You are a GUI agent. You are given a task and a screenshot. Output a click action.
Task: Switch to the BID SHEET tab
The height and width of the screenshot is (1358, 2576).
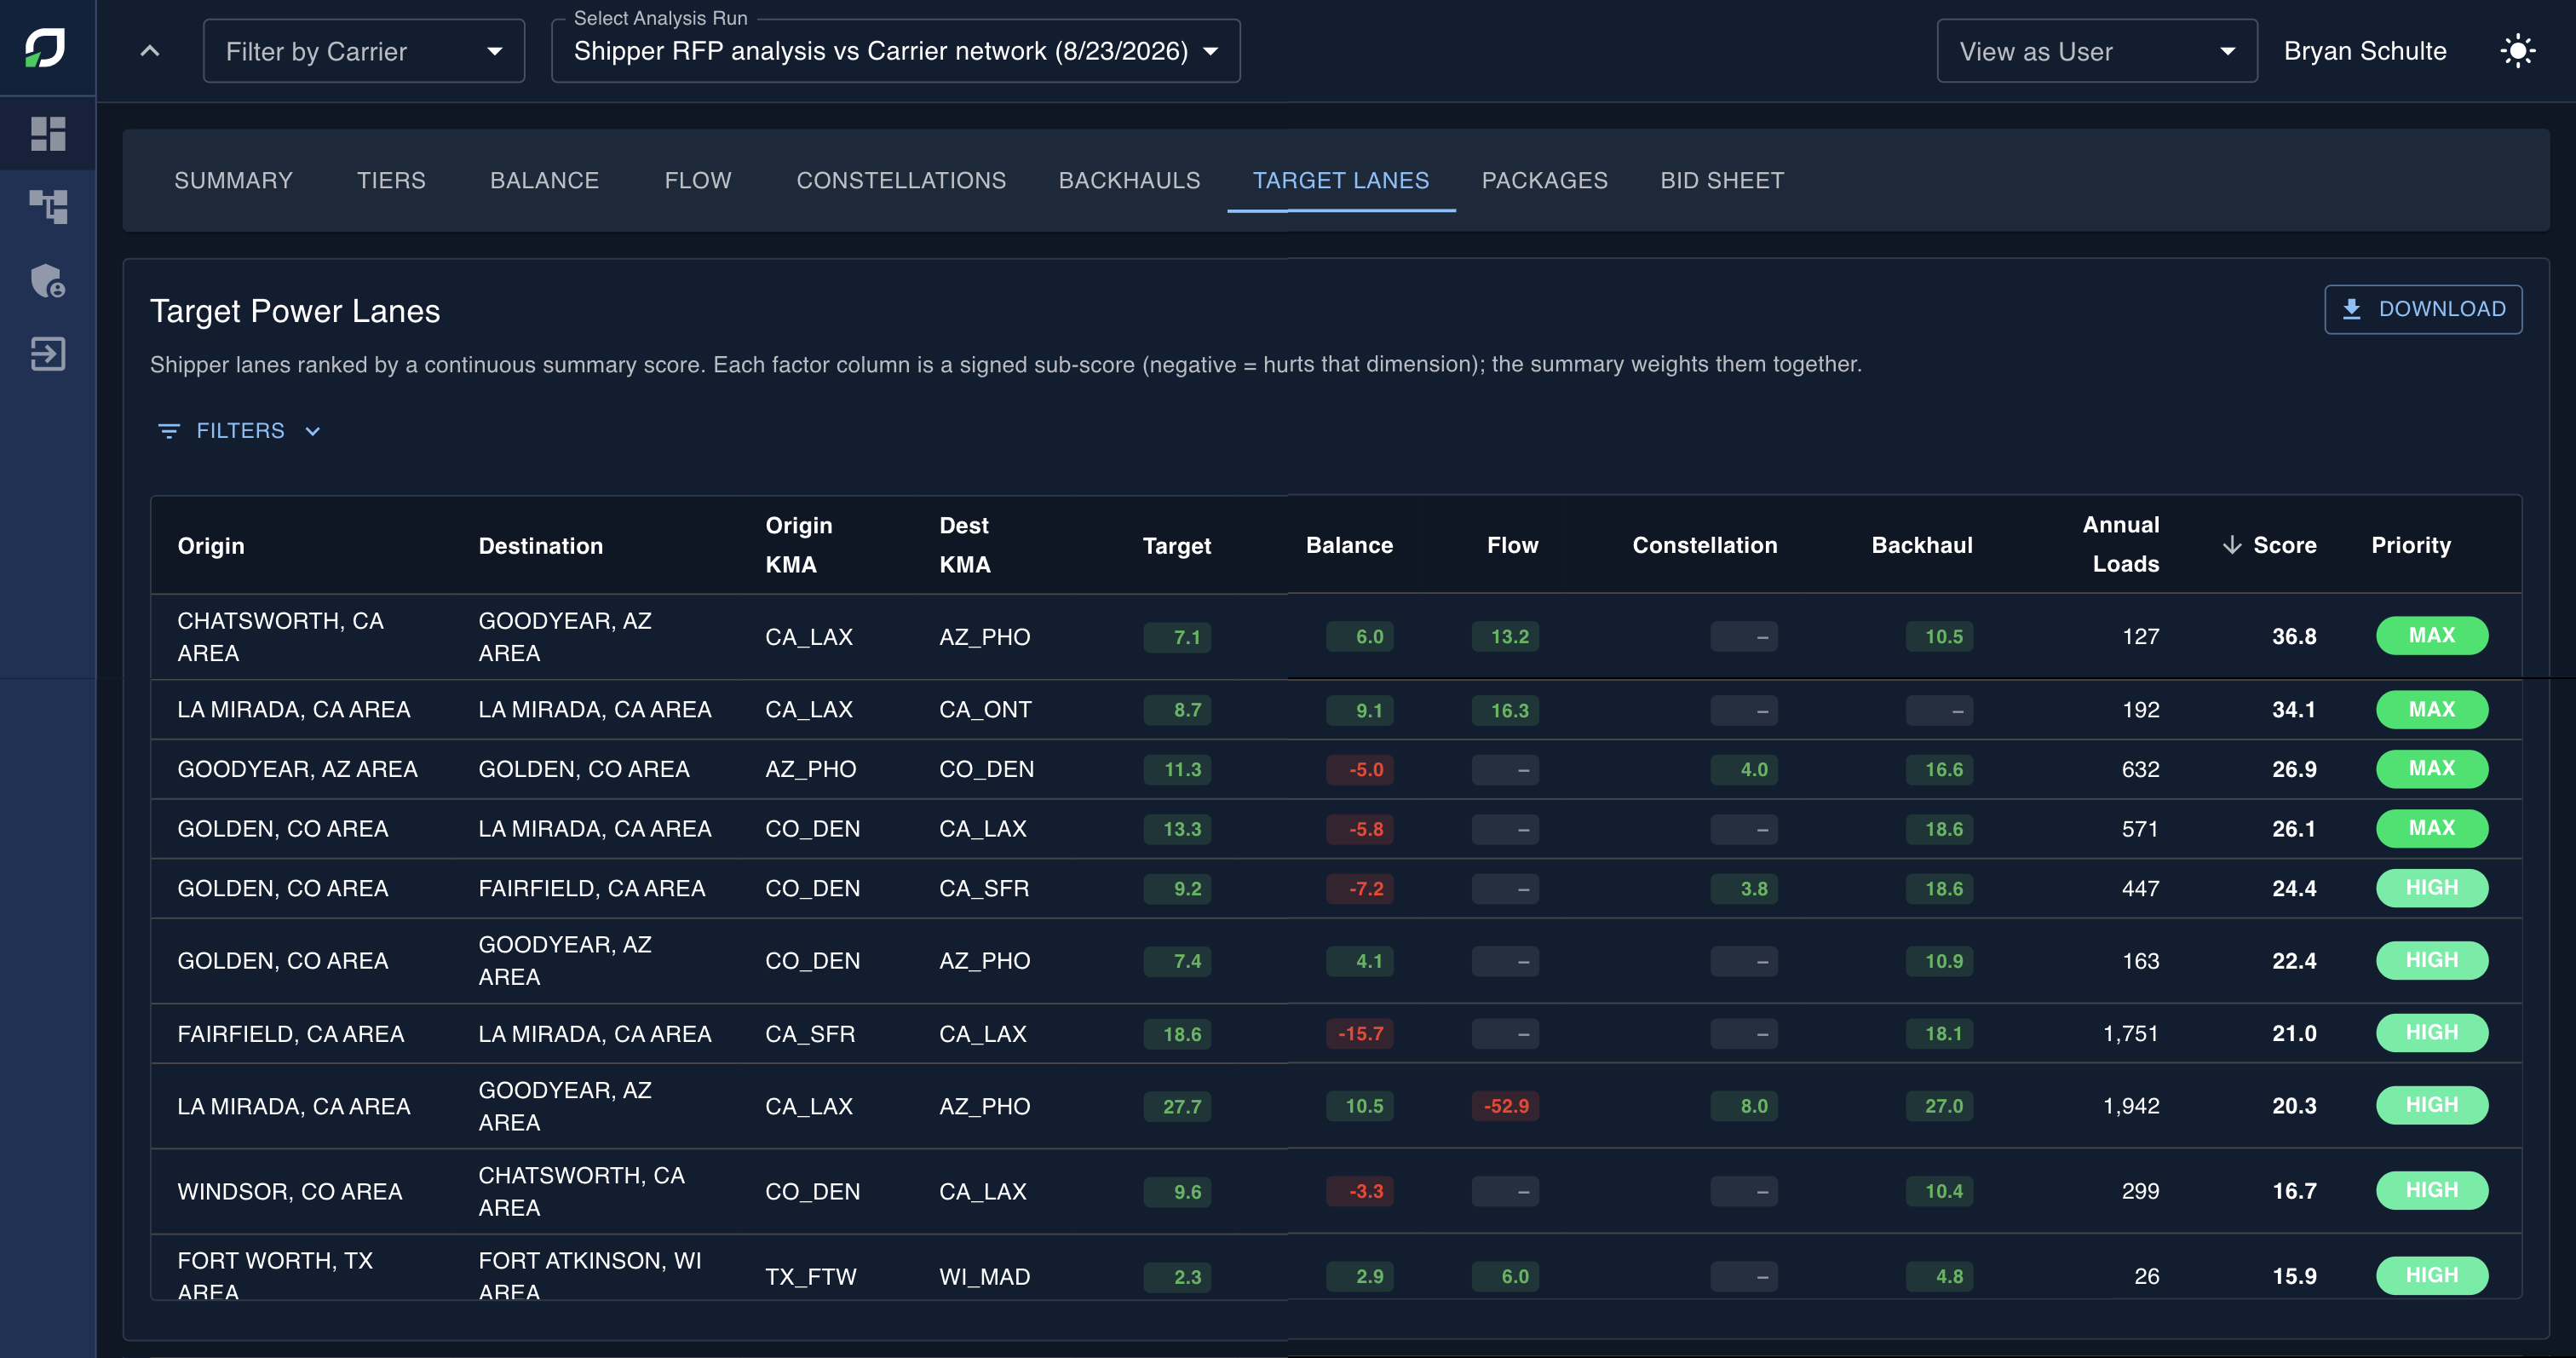[1722, 181]
